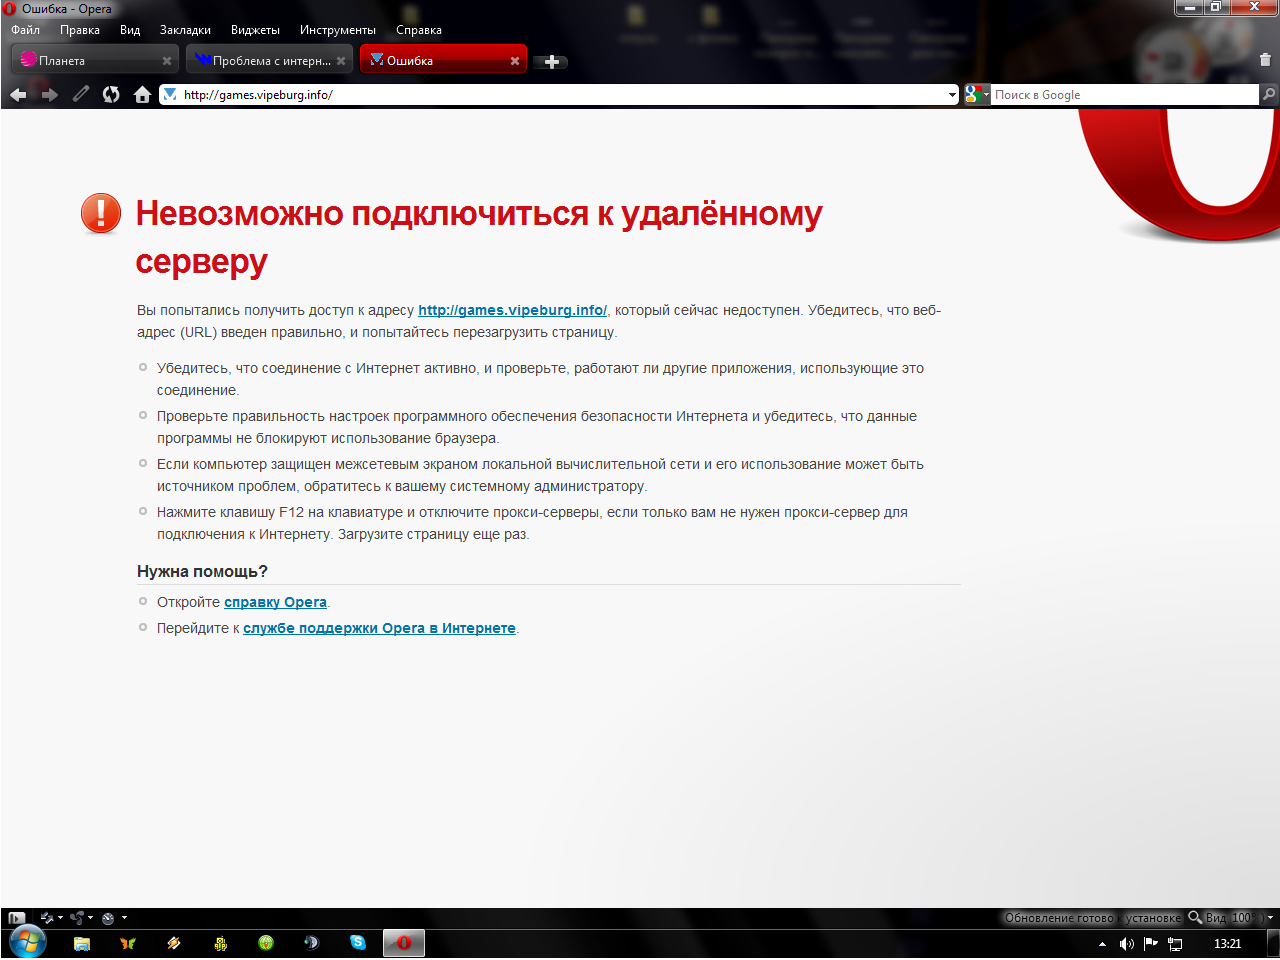Image resolution: width=1280 pixels, height=960 pixels.
Task: Click the volume speaker tray icon
Action: coord(1127,944)
